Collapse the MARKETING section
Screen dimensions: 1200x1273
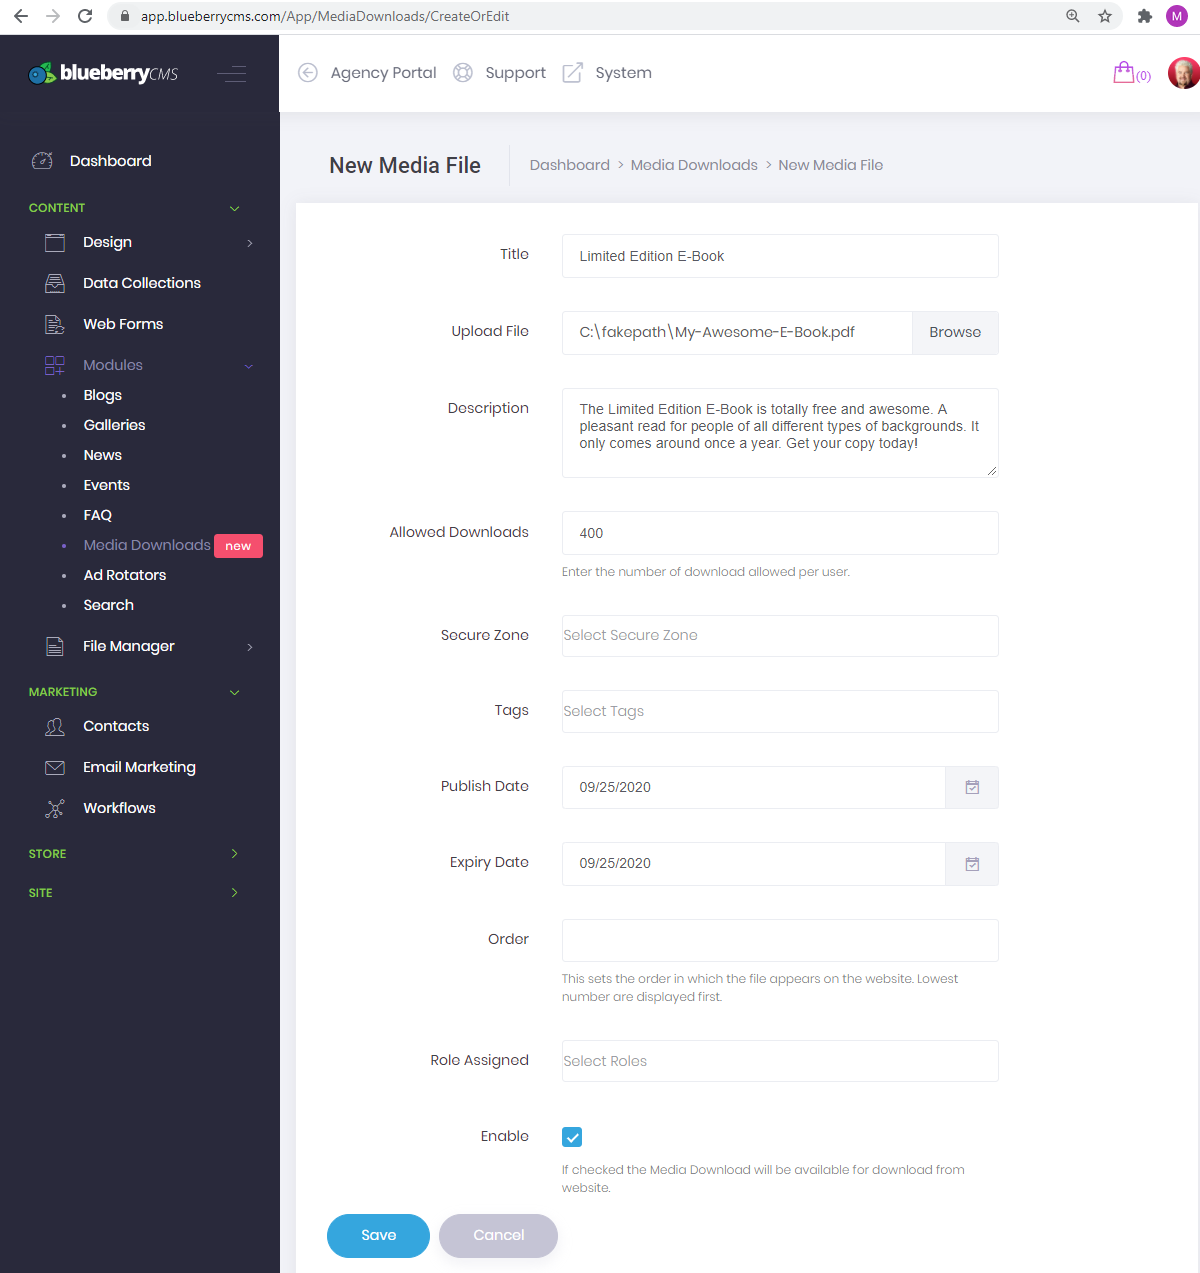pyautogui.click(x=235, y=693)
